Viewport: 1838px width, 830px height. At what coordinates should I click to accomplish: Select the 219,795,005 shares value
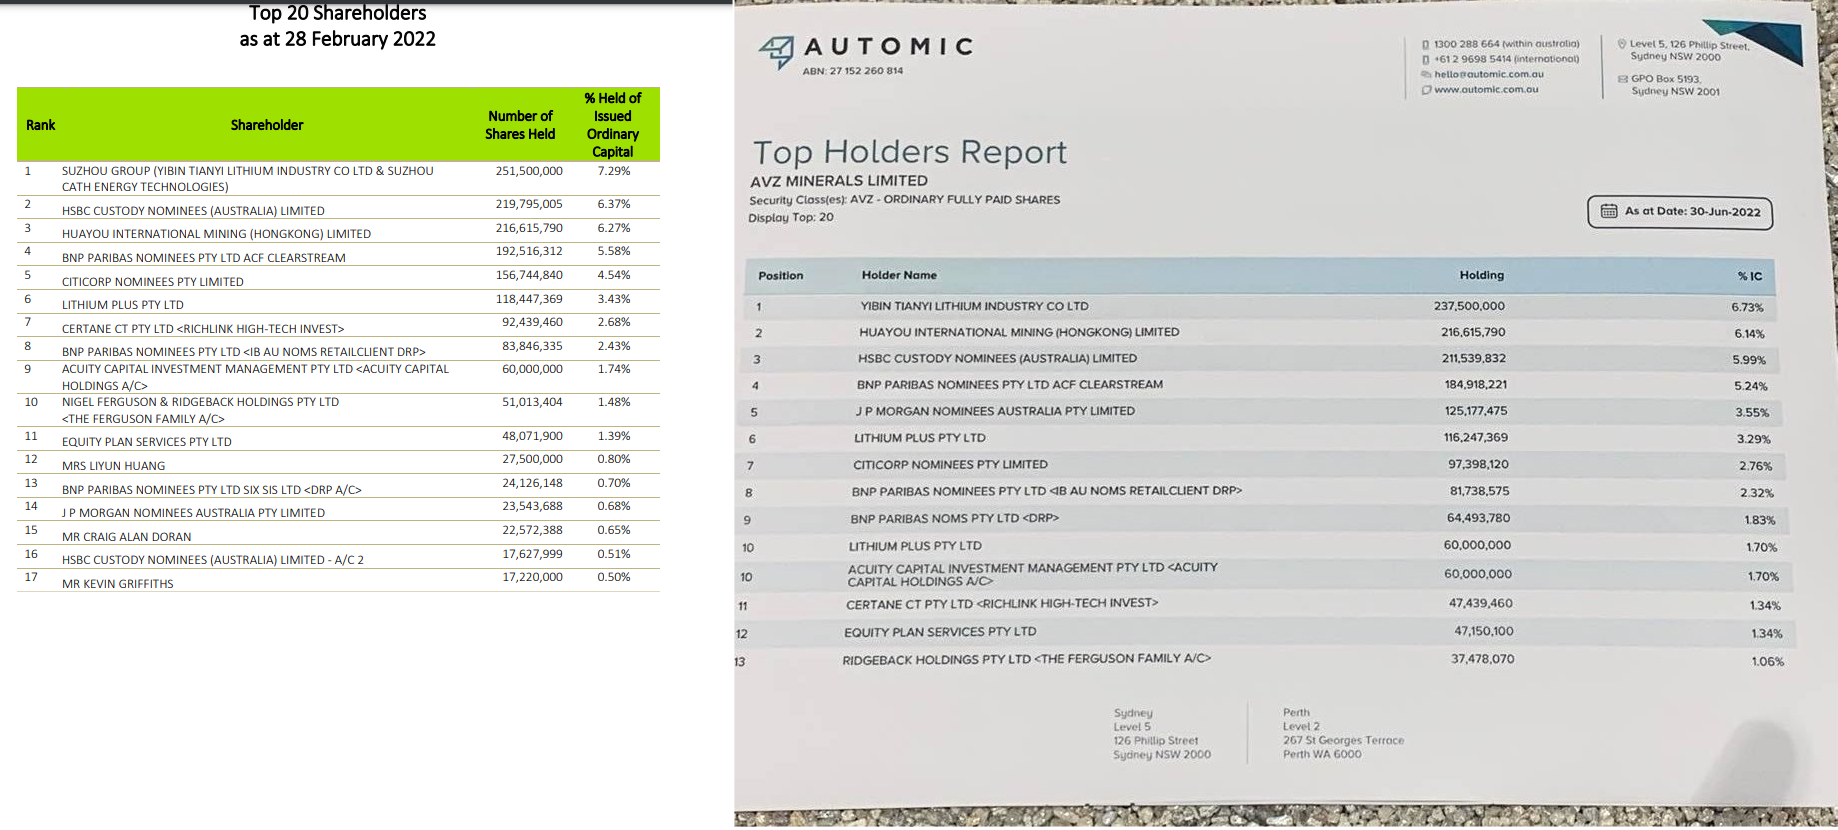coord(529,204)
